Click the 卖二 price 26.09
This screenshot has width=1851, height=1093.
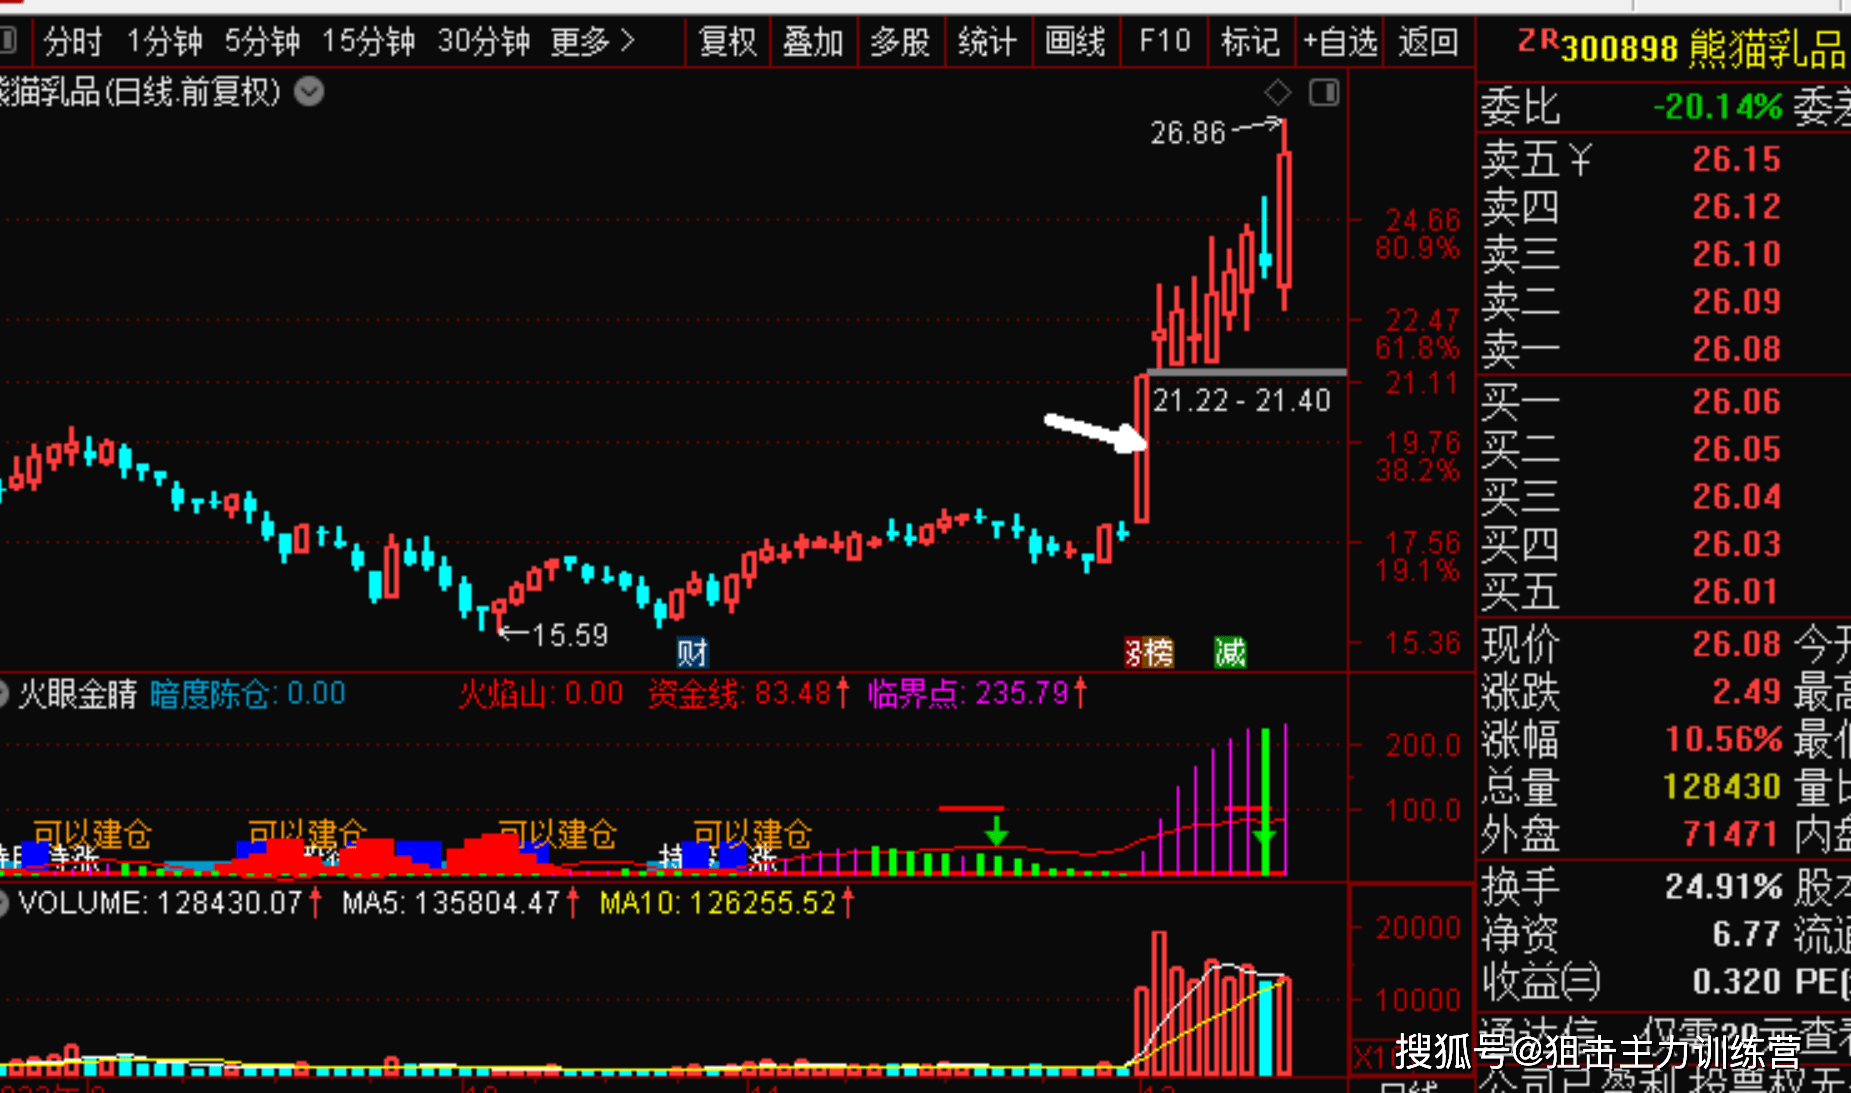[x=1736, y=301]
